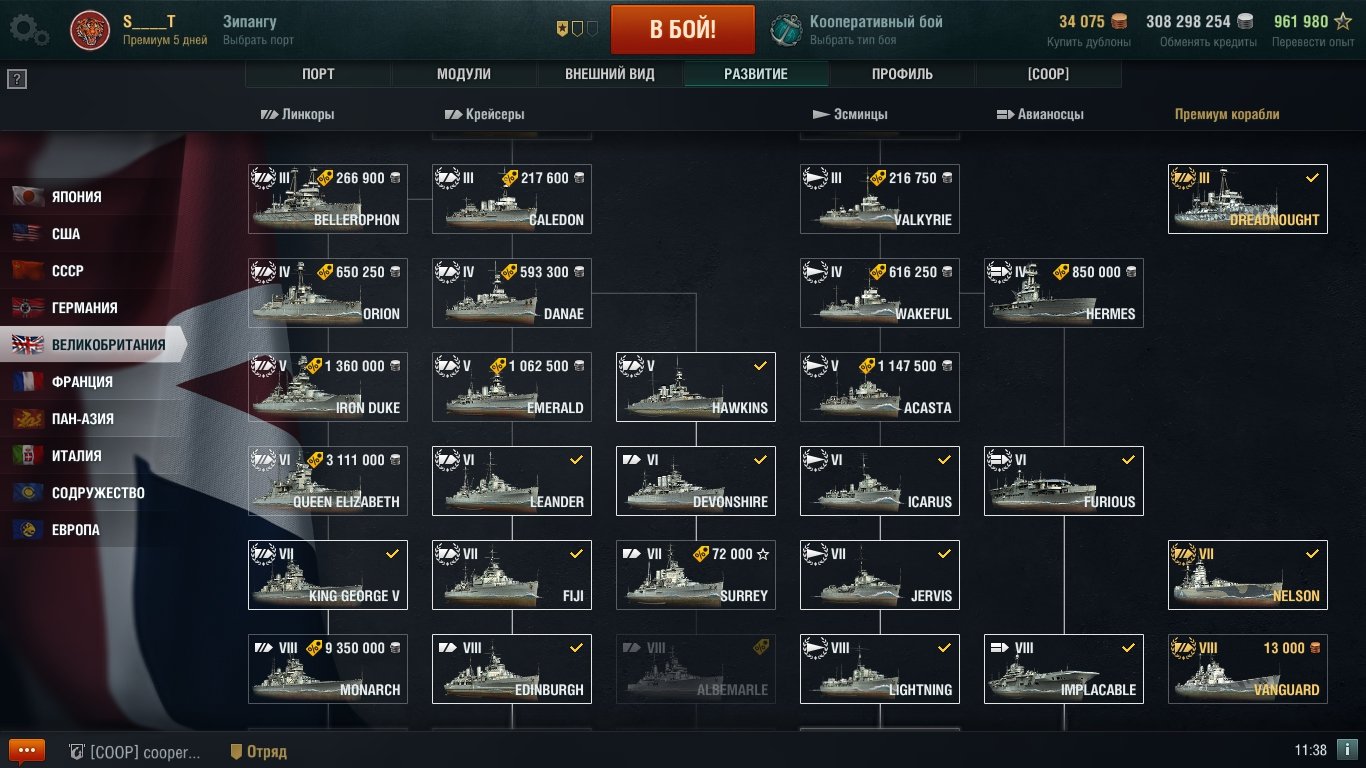
Task: Expand the Отряд division panel
Action: point(258,751)
